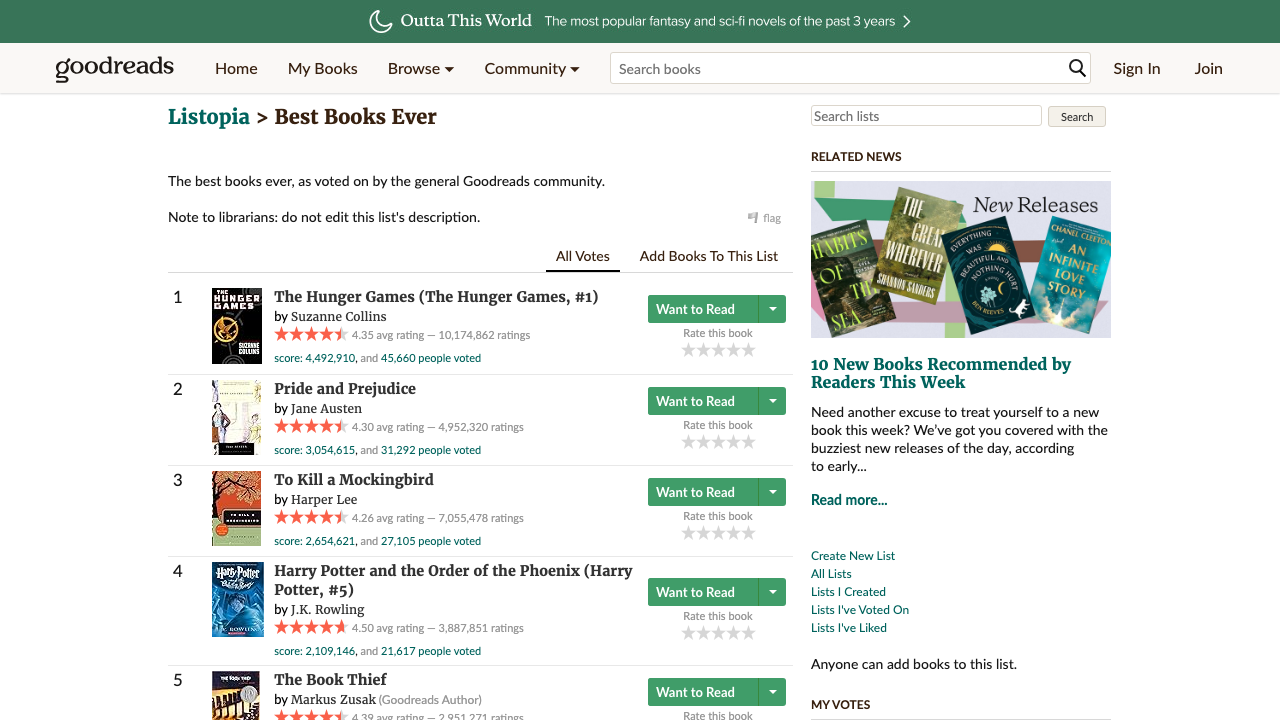Focus the Search books field
The image size is (1280, 720).
tap(838, 68)
